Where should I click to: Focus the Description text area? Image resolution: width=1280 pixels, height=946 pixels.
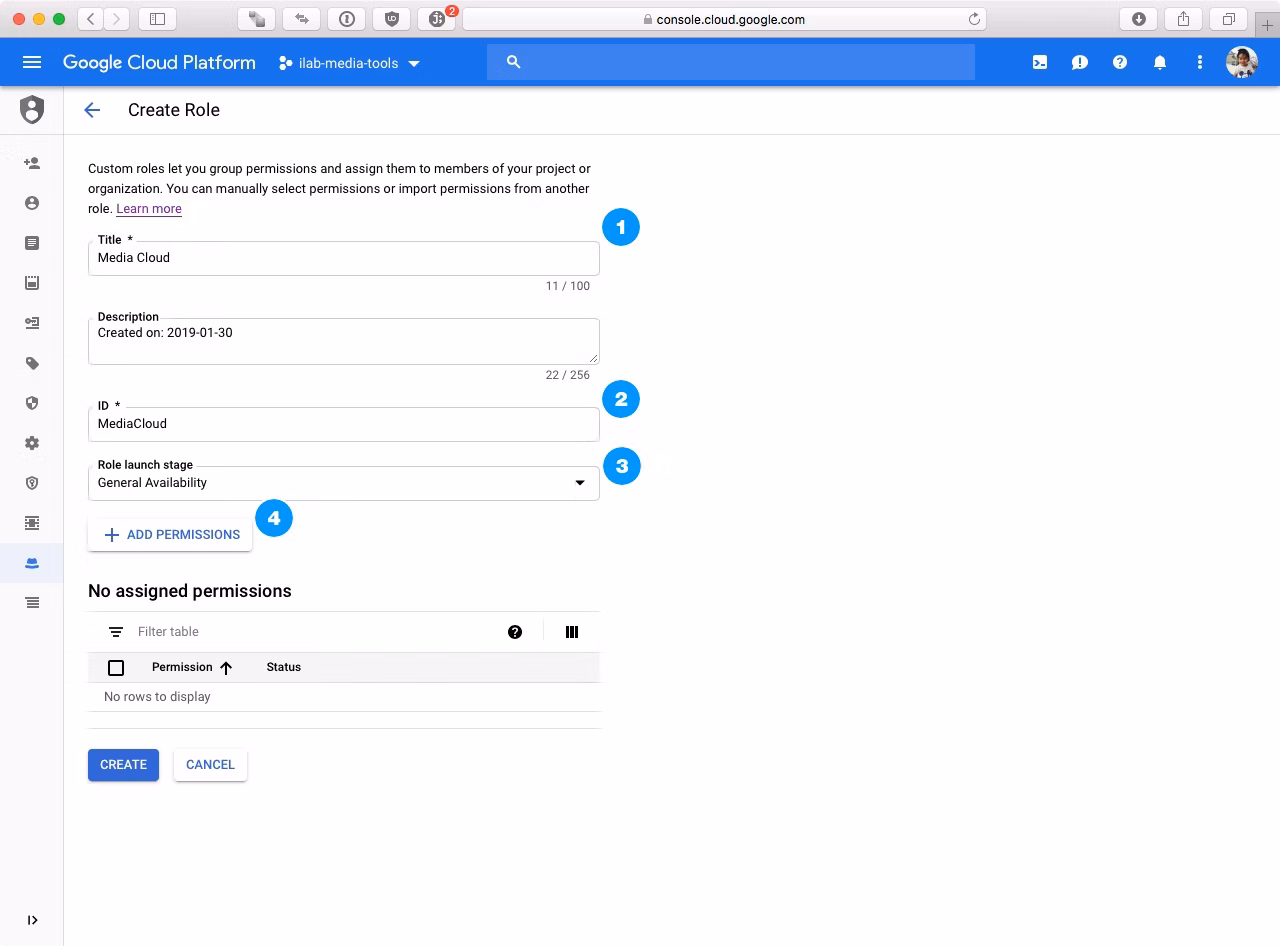coord(344,341)
